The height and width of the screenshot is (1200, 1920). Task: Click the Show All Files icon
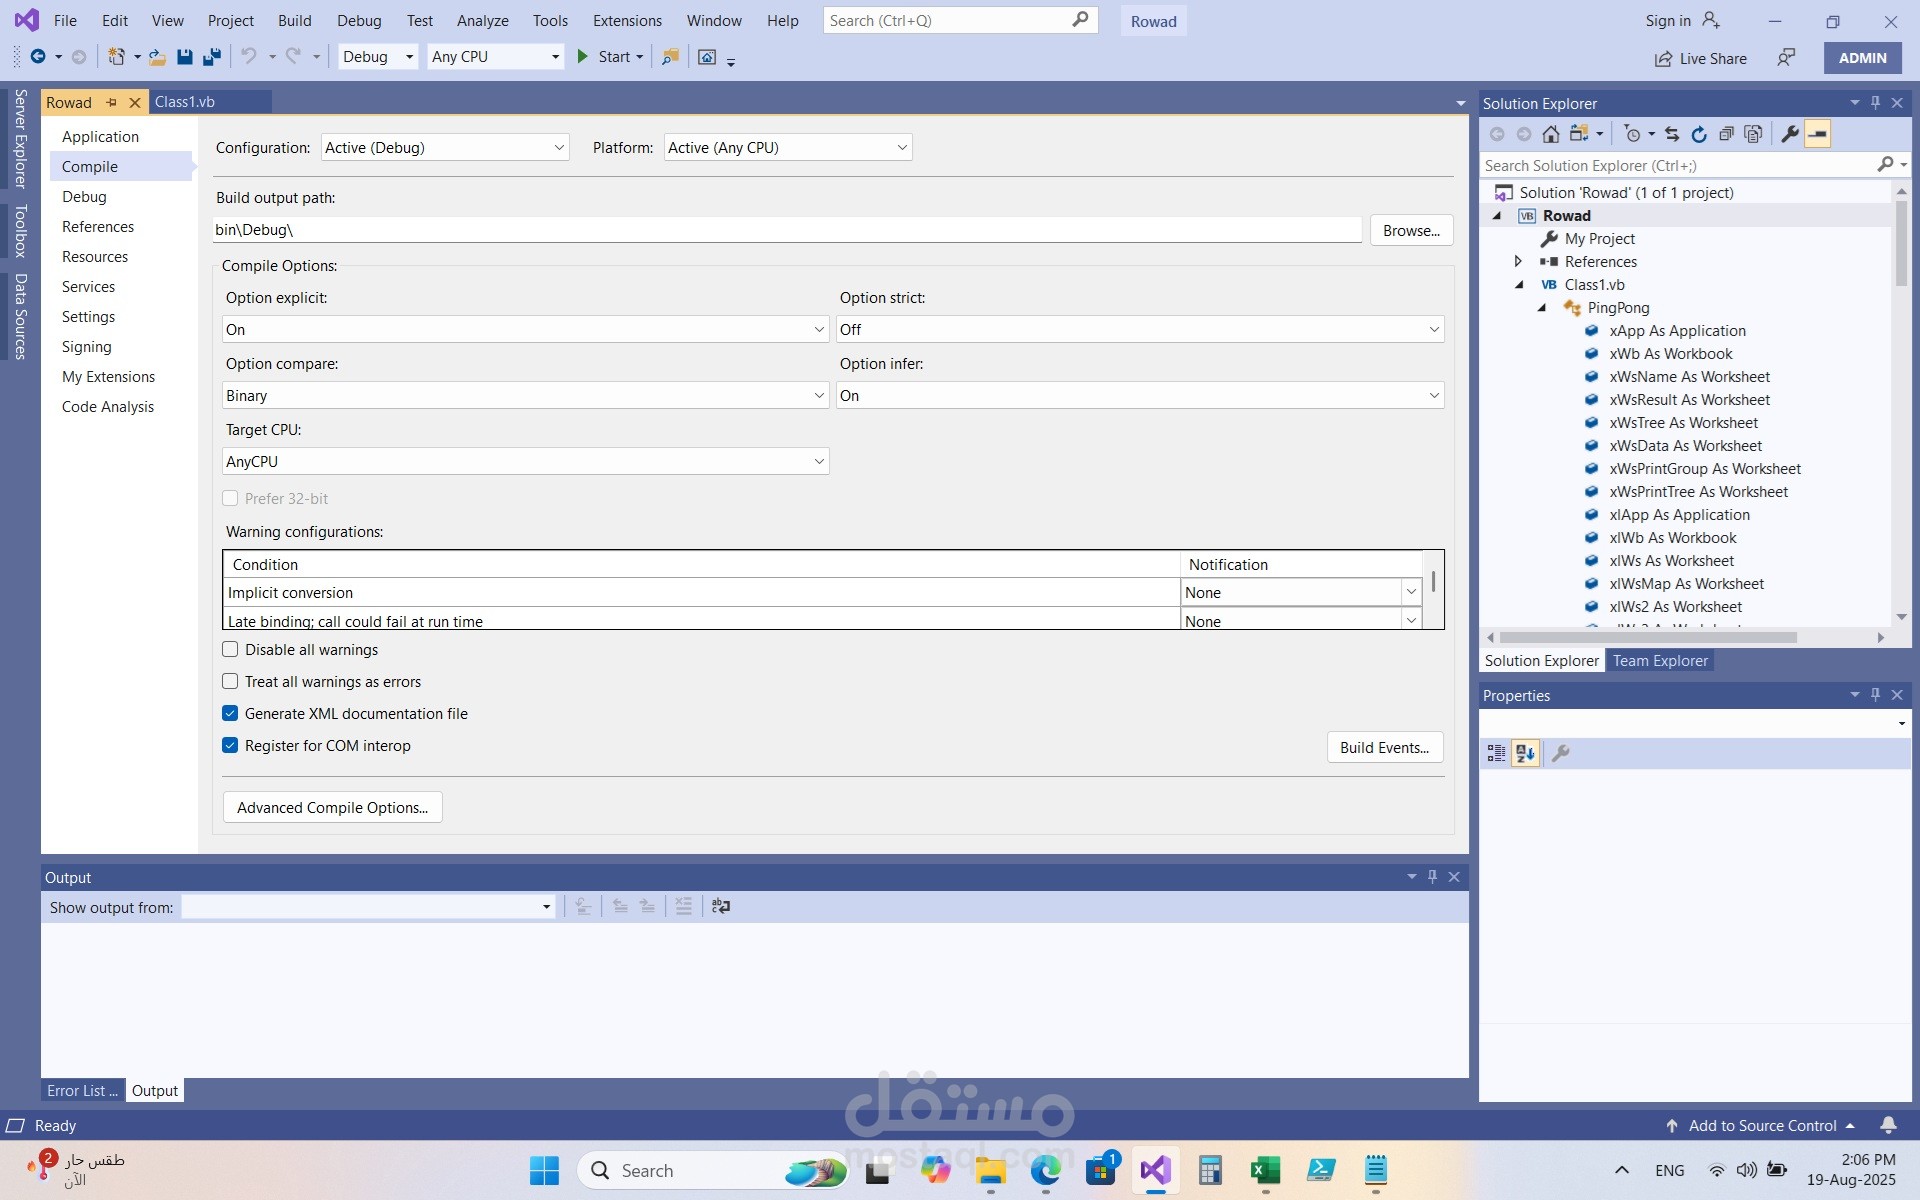click(x=1753, y=134)
